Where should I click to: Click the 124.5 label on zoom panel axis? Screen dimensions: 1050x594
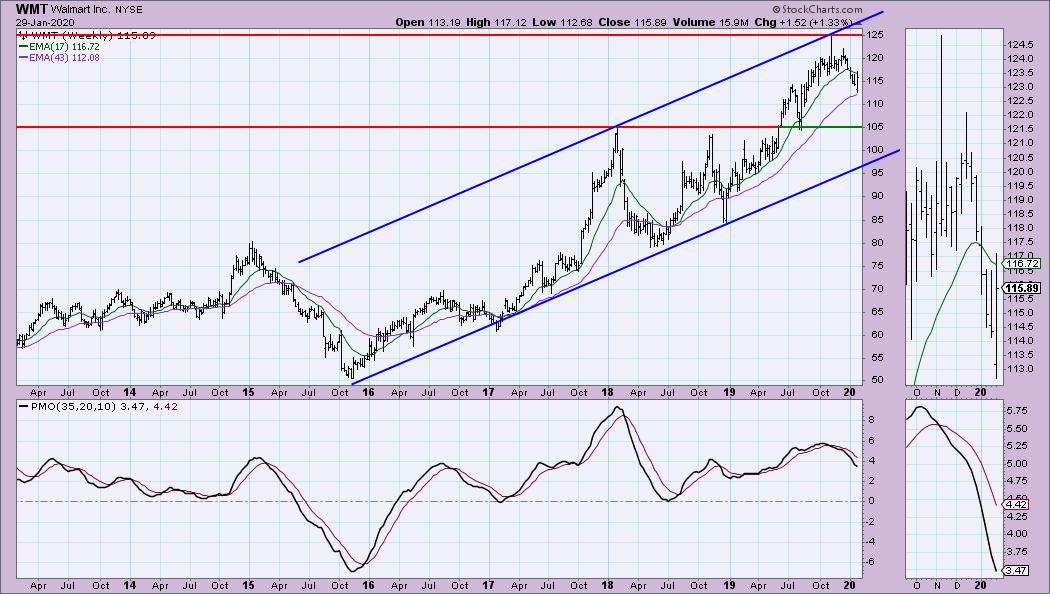[1020, 45]
